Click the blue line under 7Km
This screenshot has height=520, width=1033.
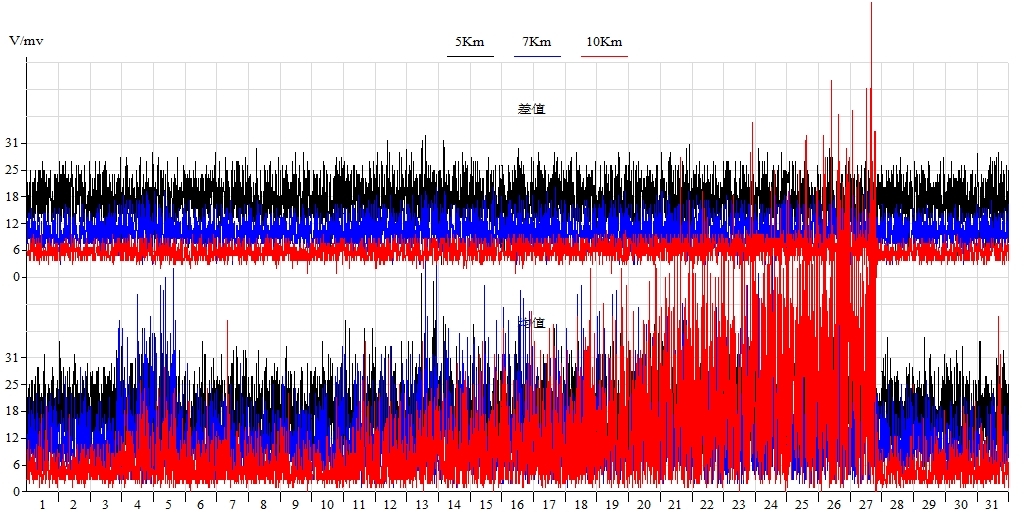(537, 56)
